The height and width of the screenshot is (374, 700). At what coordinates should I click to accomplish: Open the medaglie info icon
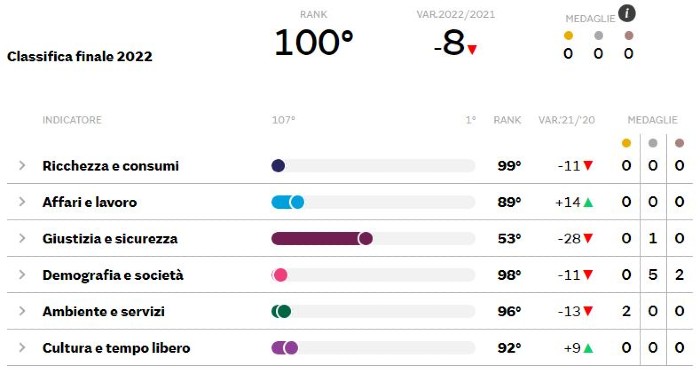coord(627,13)
